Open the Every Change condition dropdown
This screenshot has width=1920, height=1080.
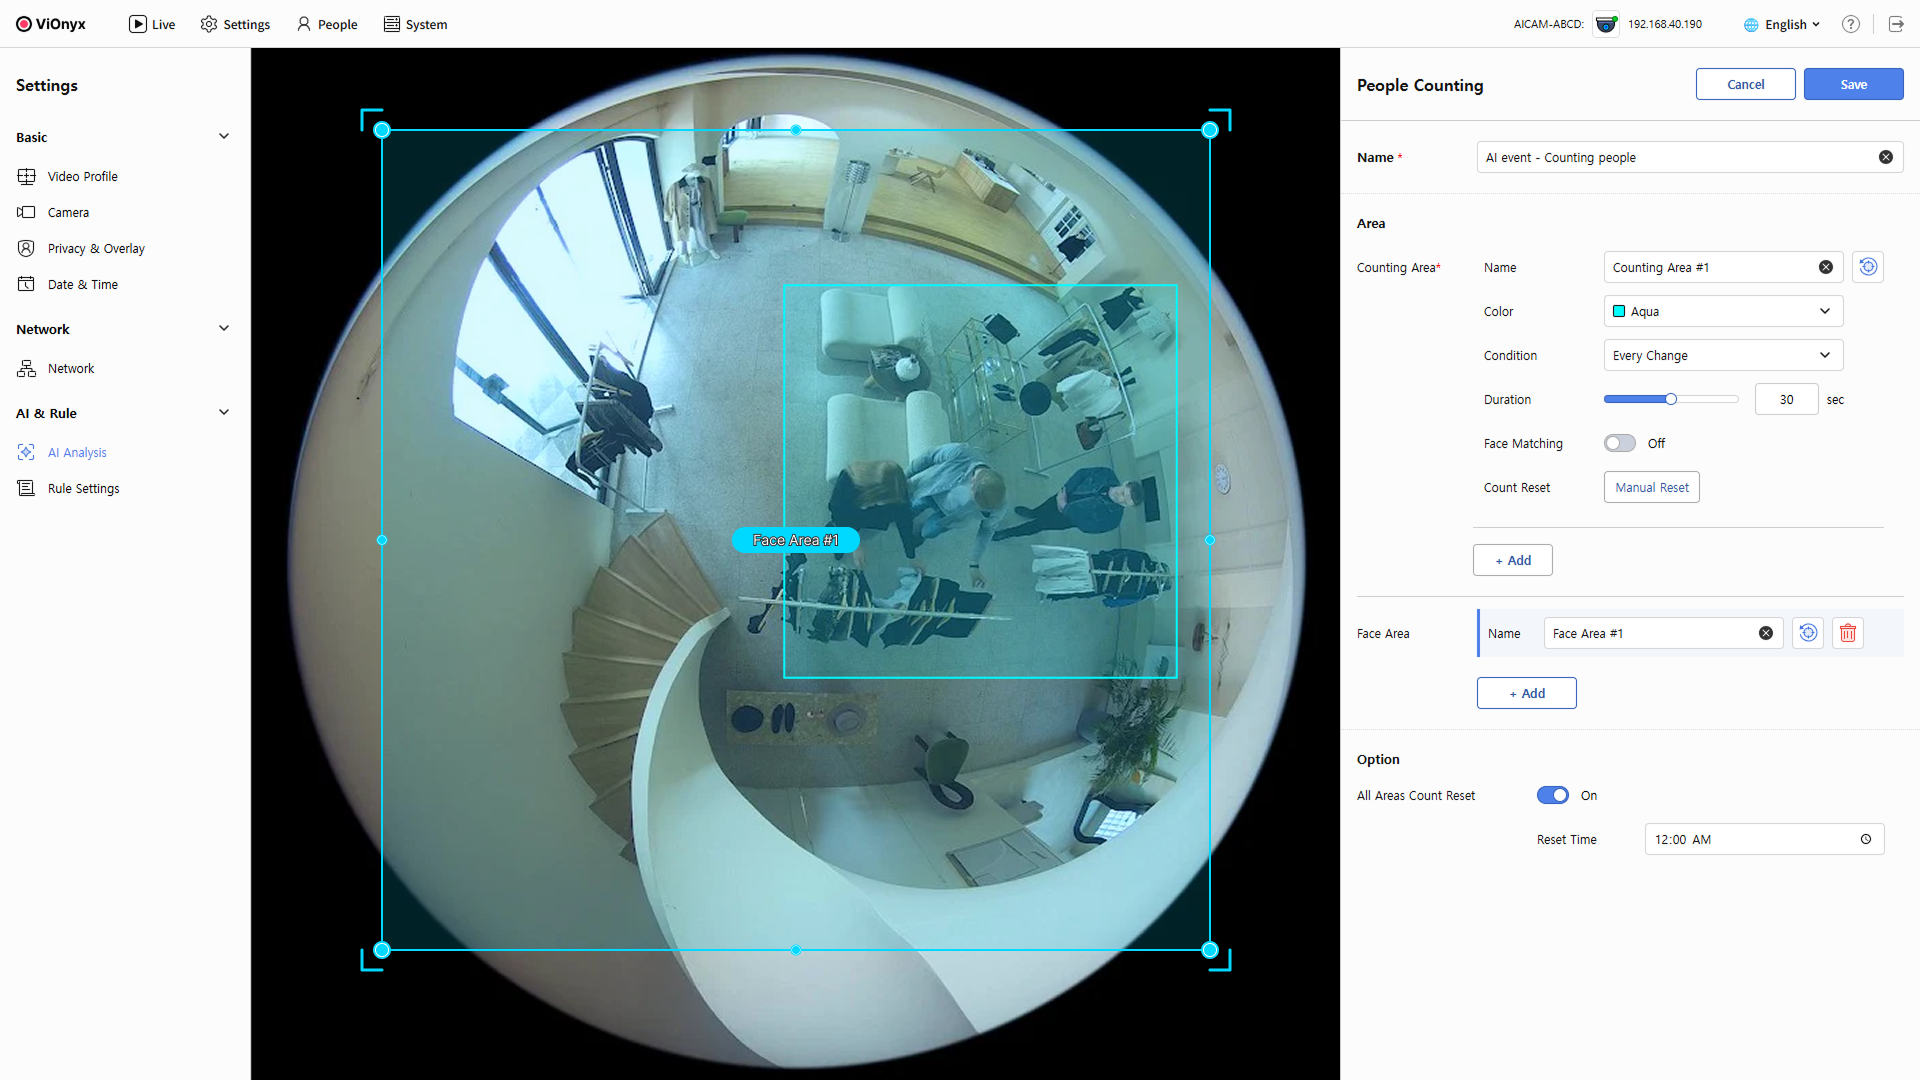click(1722, 355)
